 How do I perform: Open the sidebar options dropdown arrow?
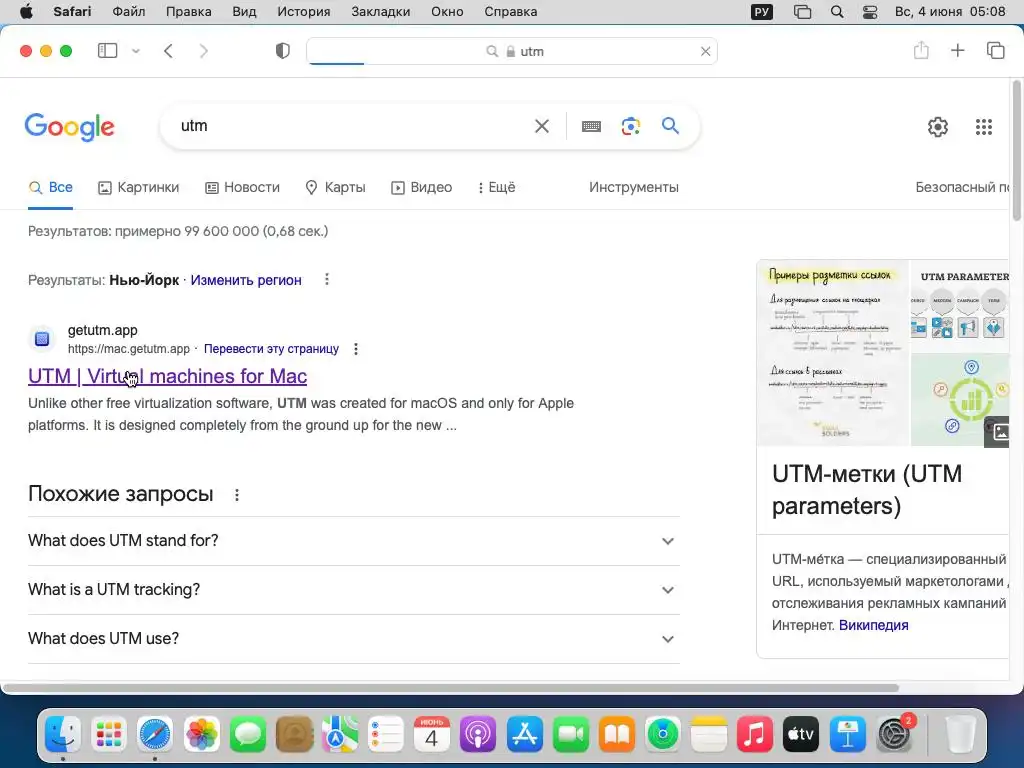tap(136, 51)
